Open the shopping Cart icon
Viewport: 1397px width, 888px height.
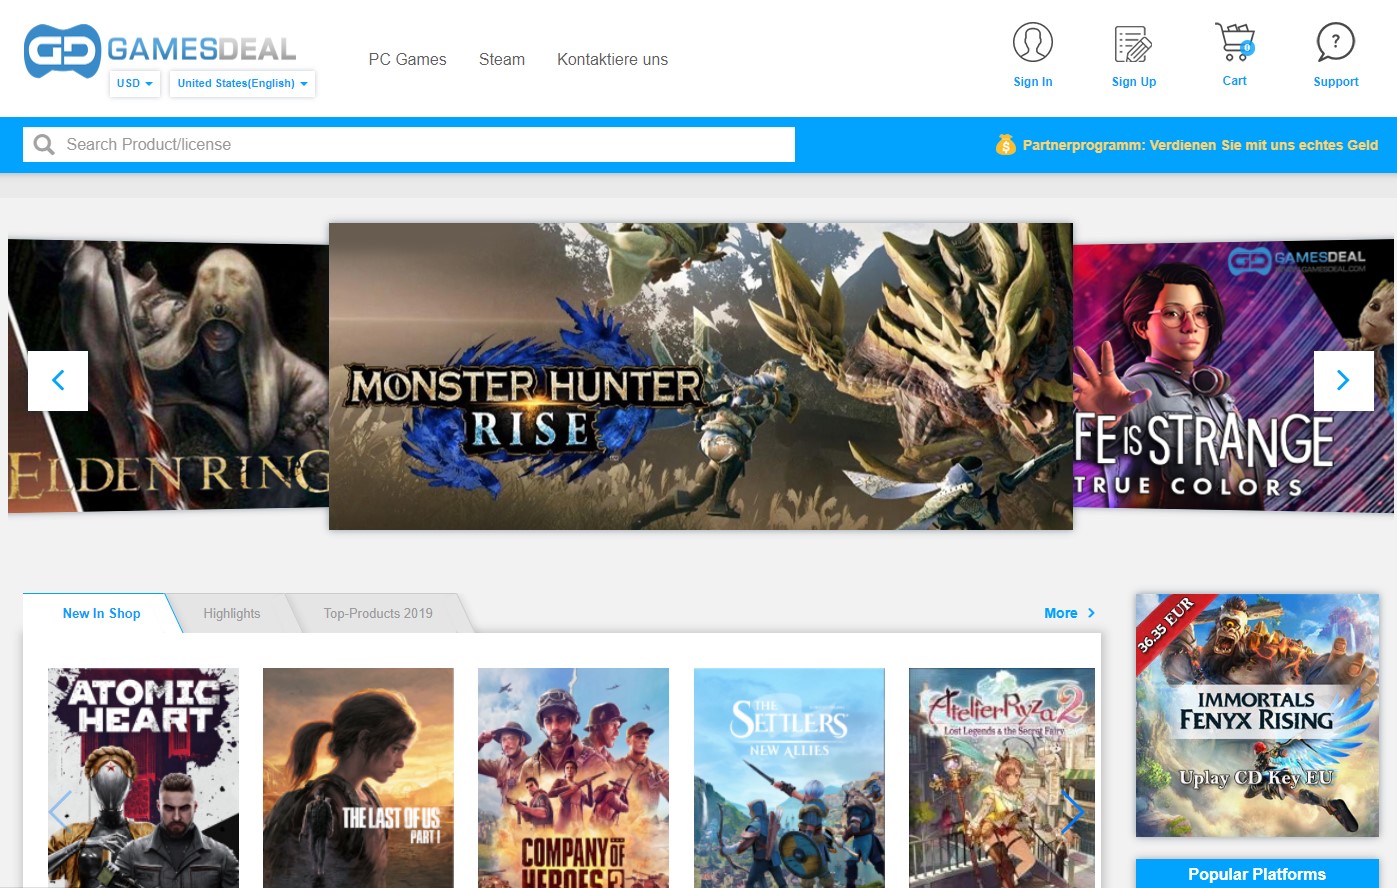(1235, 42)
